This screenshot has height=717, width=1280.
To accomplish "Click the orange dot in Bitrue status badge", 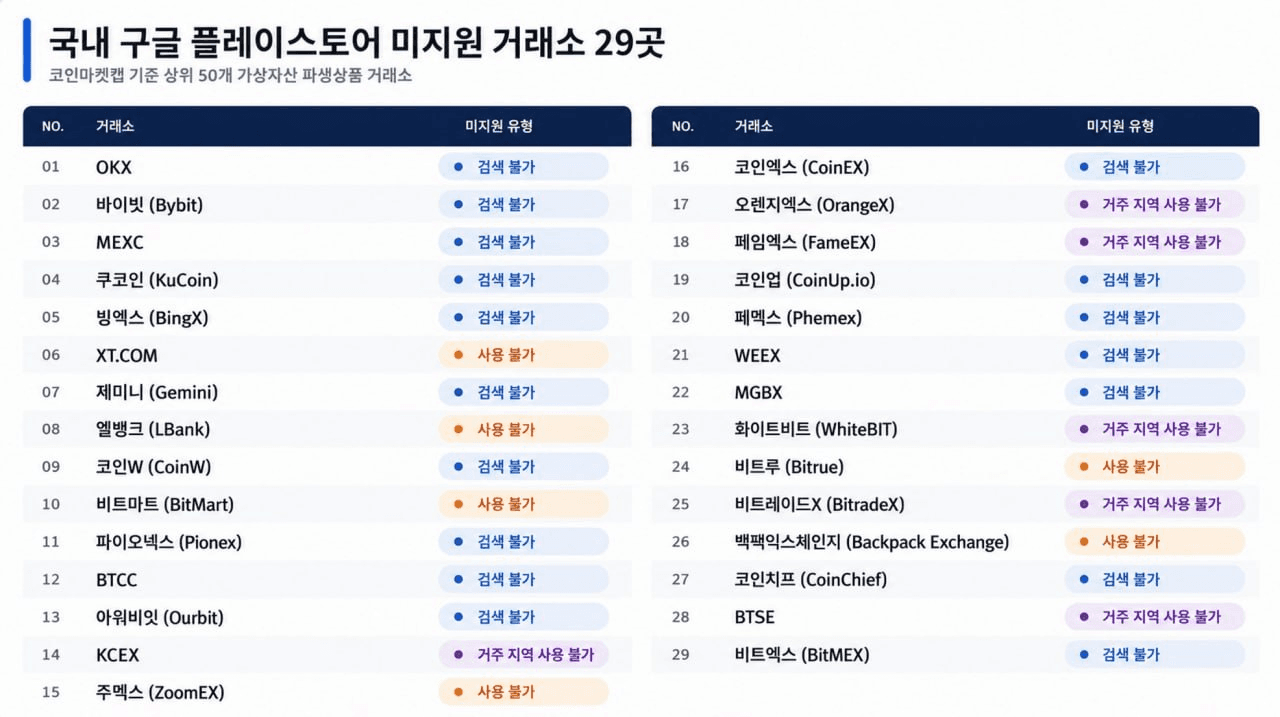I will (x=1083, y=467).
